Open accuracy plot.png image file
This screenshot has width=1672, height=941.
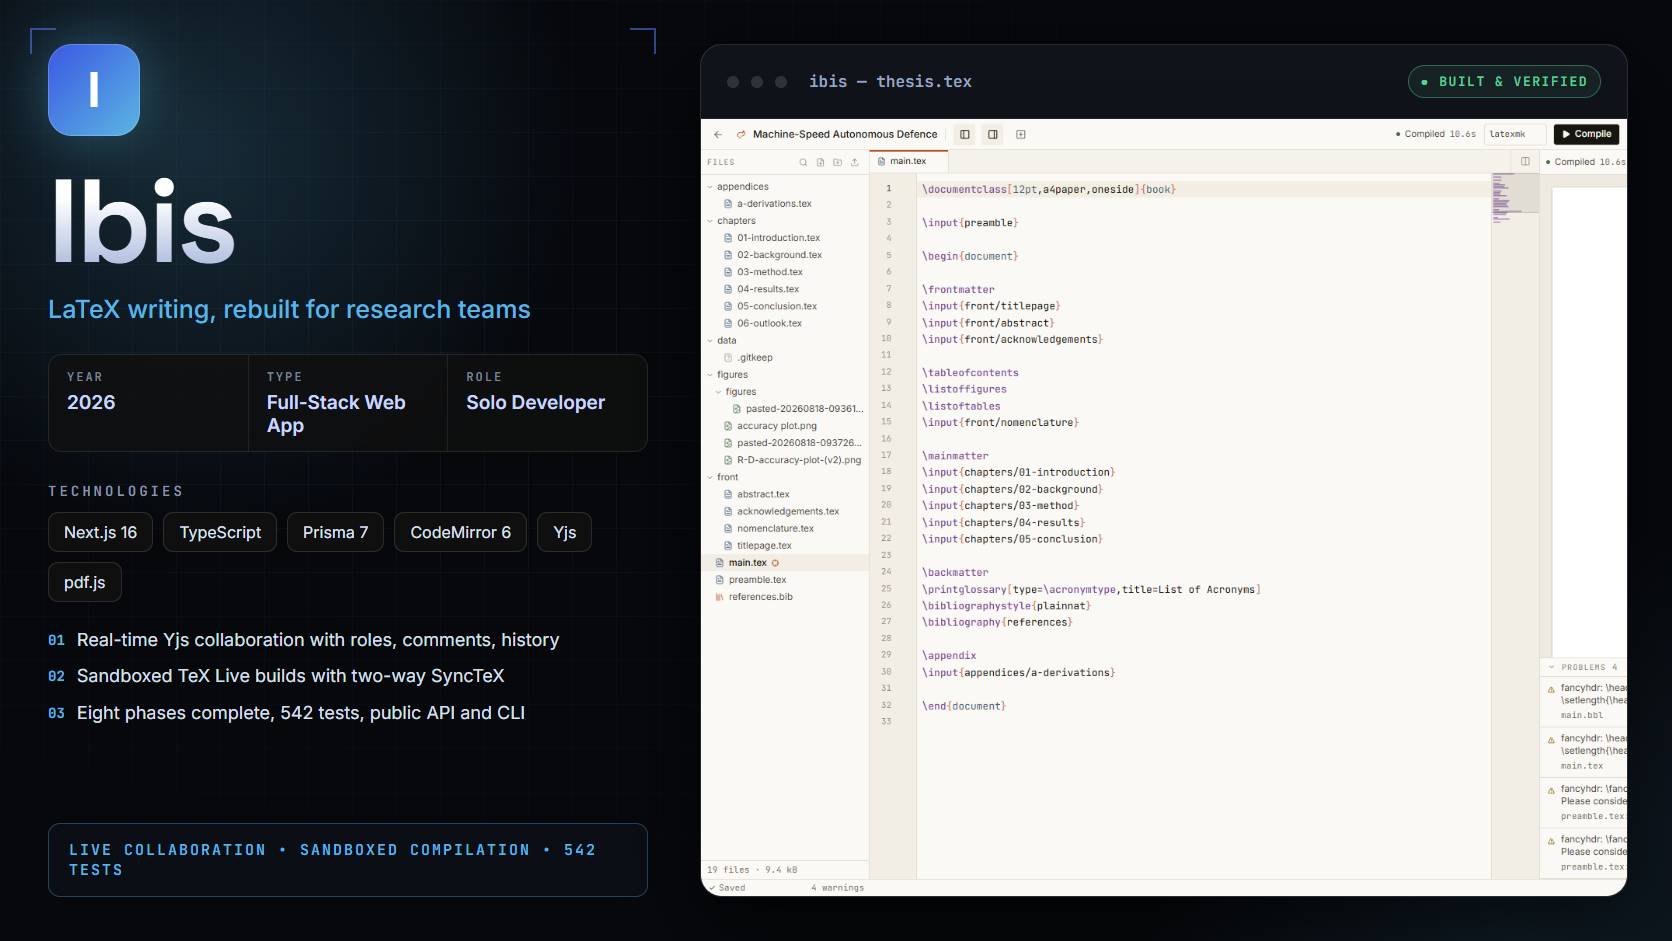pyautogui.click(x=785, y=426)
